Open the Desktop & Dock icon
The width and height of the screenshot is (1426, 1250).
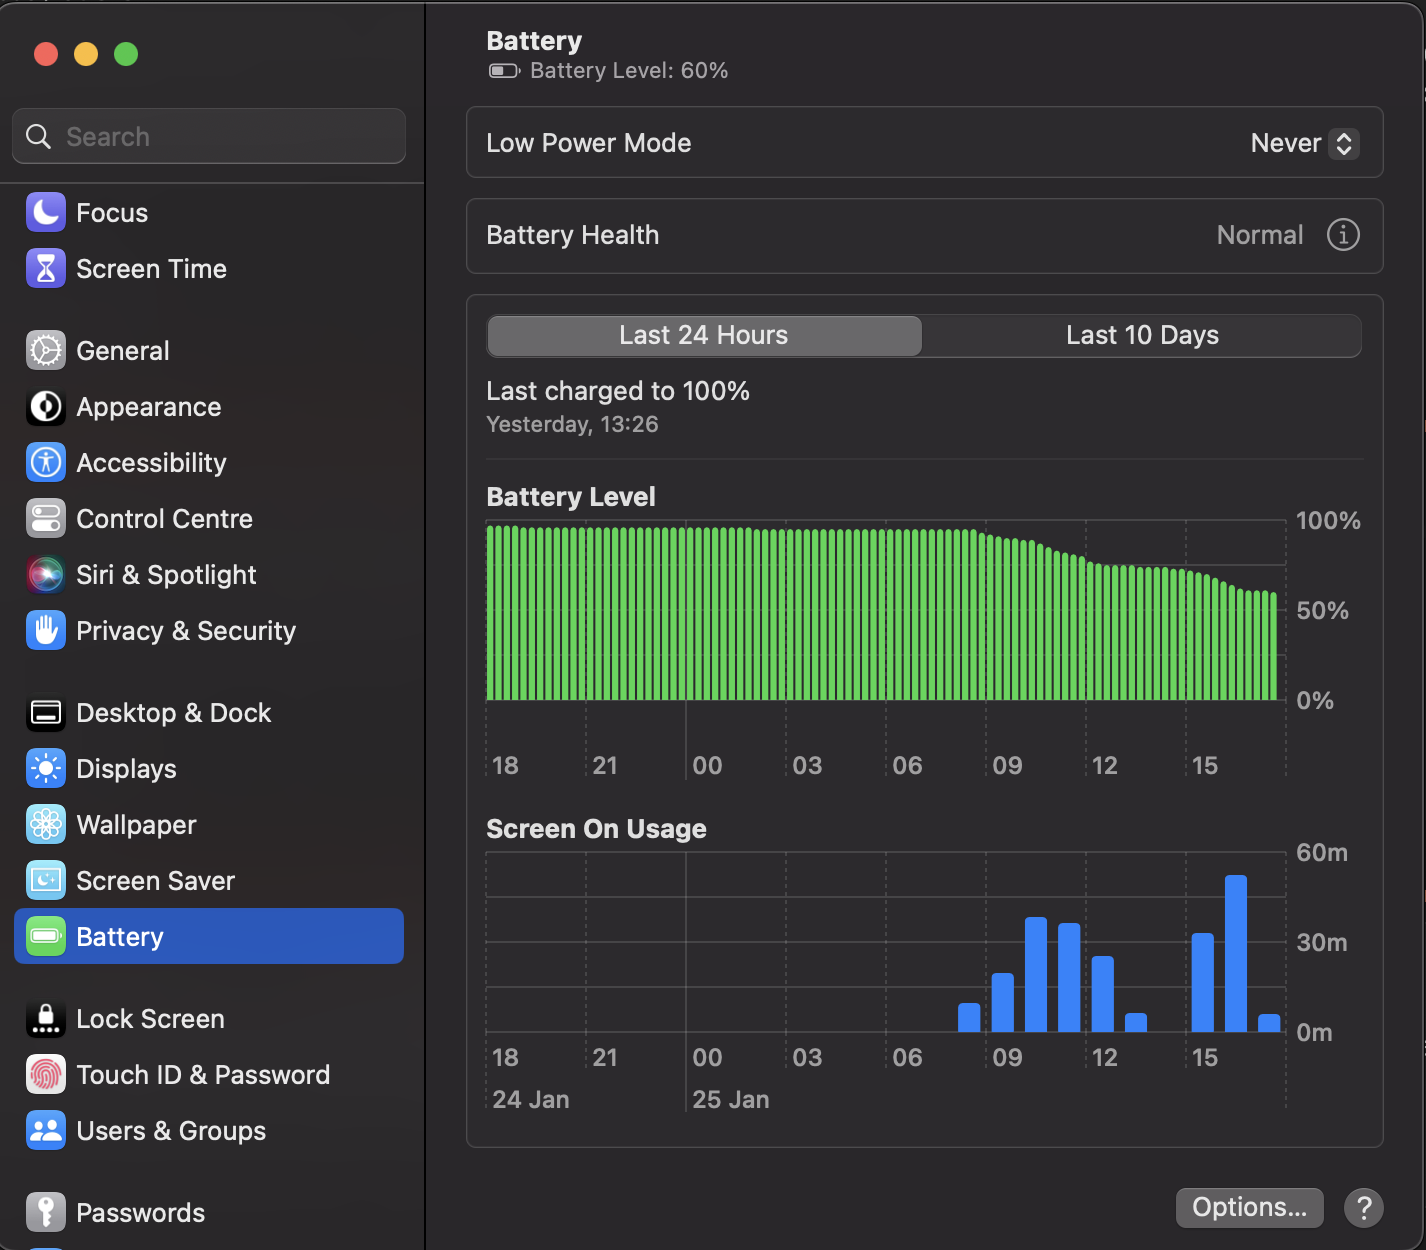[46, 713]
